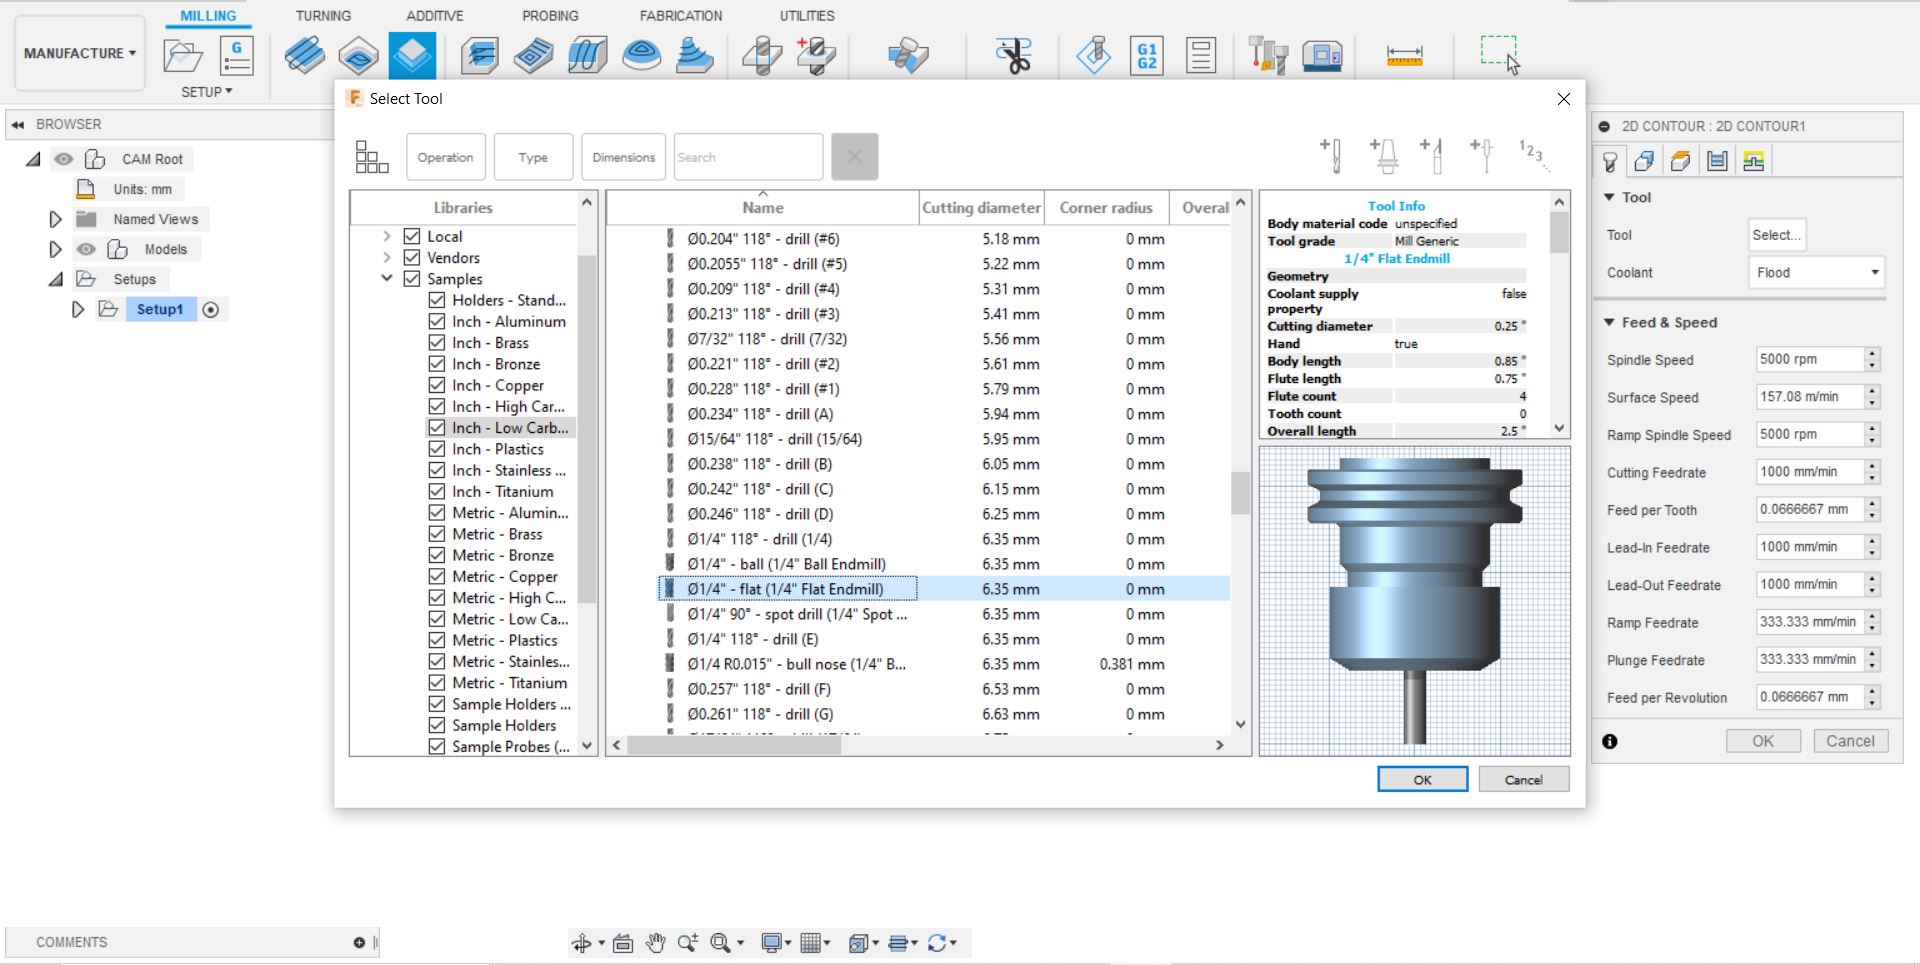
Task: Switch to the TURNING tab
Action: [x=323, y=16]
